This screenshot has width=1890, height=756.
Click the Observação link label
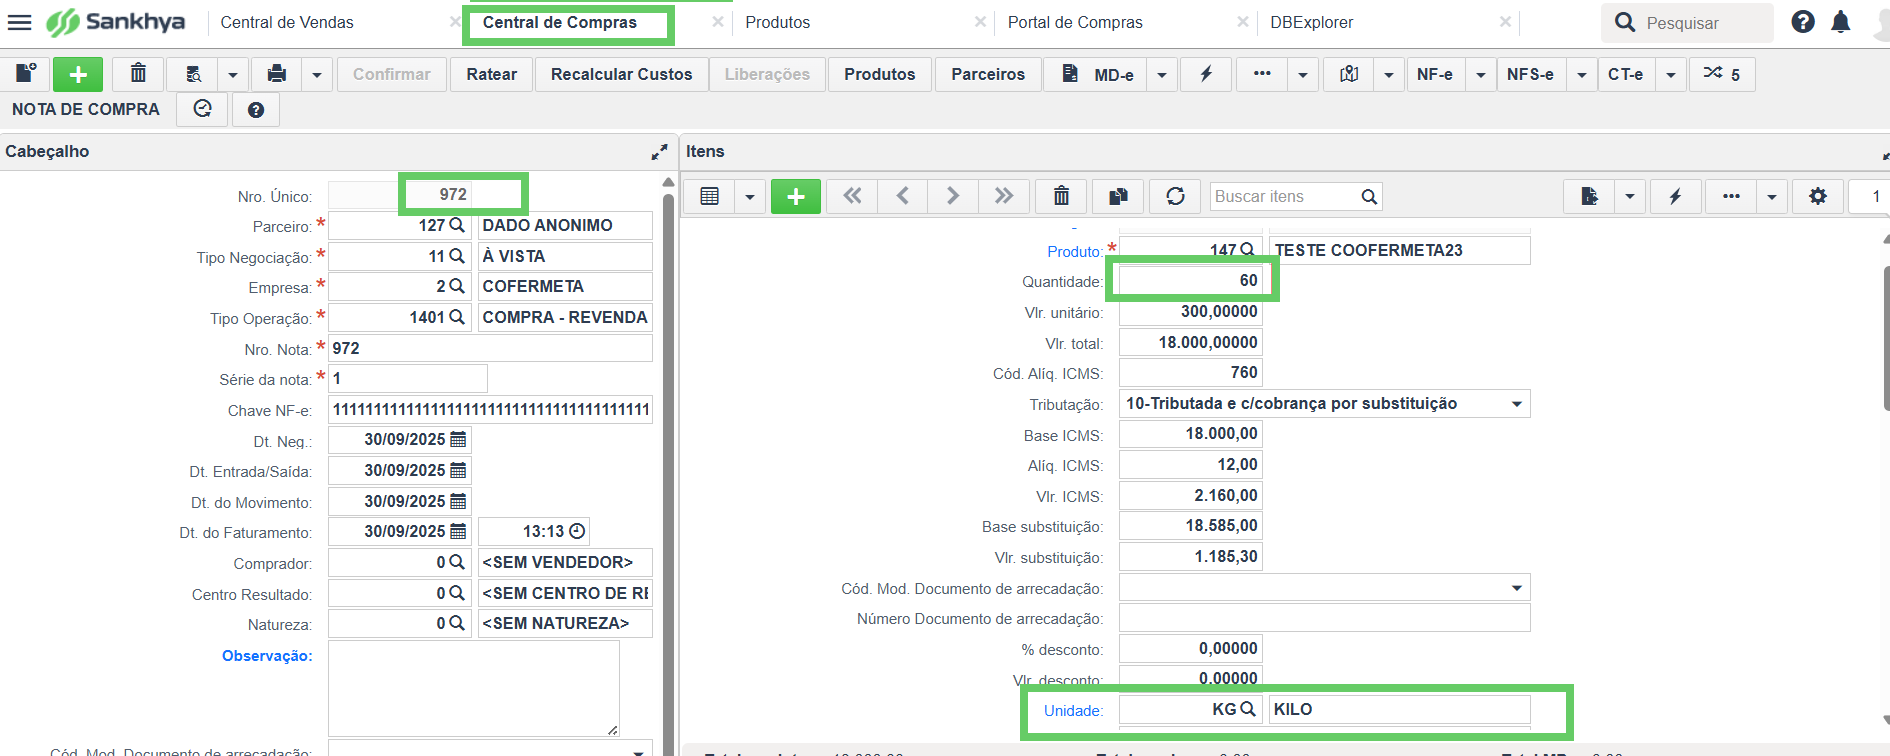[x=267, y=656]
